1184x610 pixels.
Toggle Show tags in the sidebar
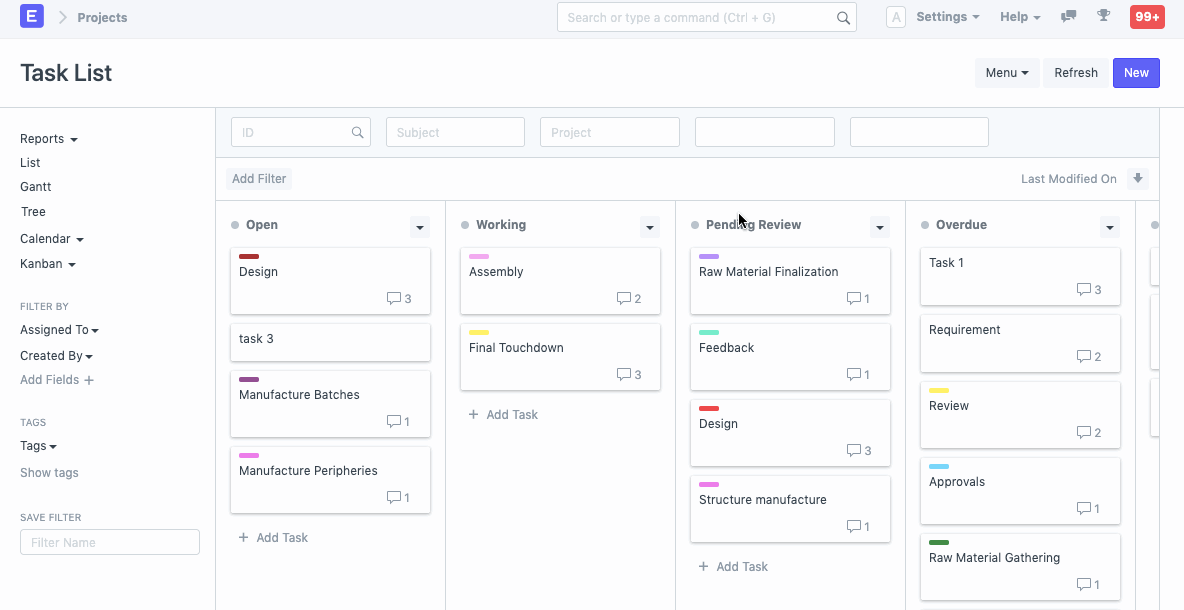pyautogui.click(x=49, y=472)
